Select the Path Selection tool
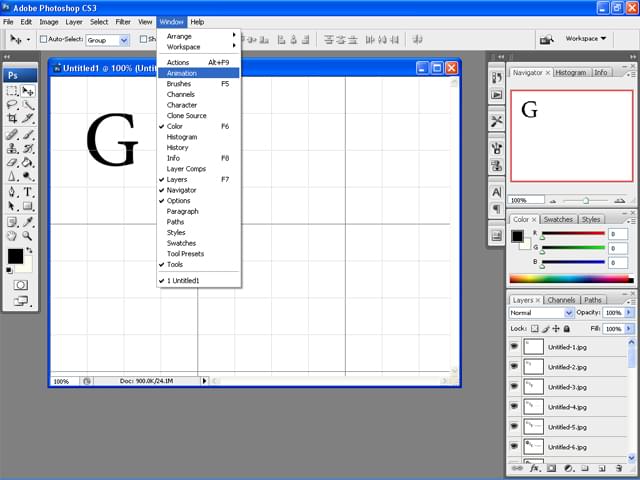 [12, 206]
